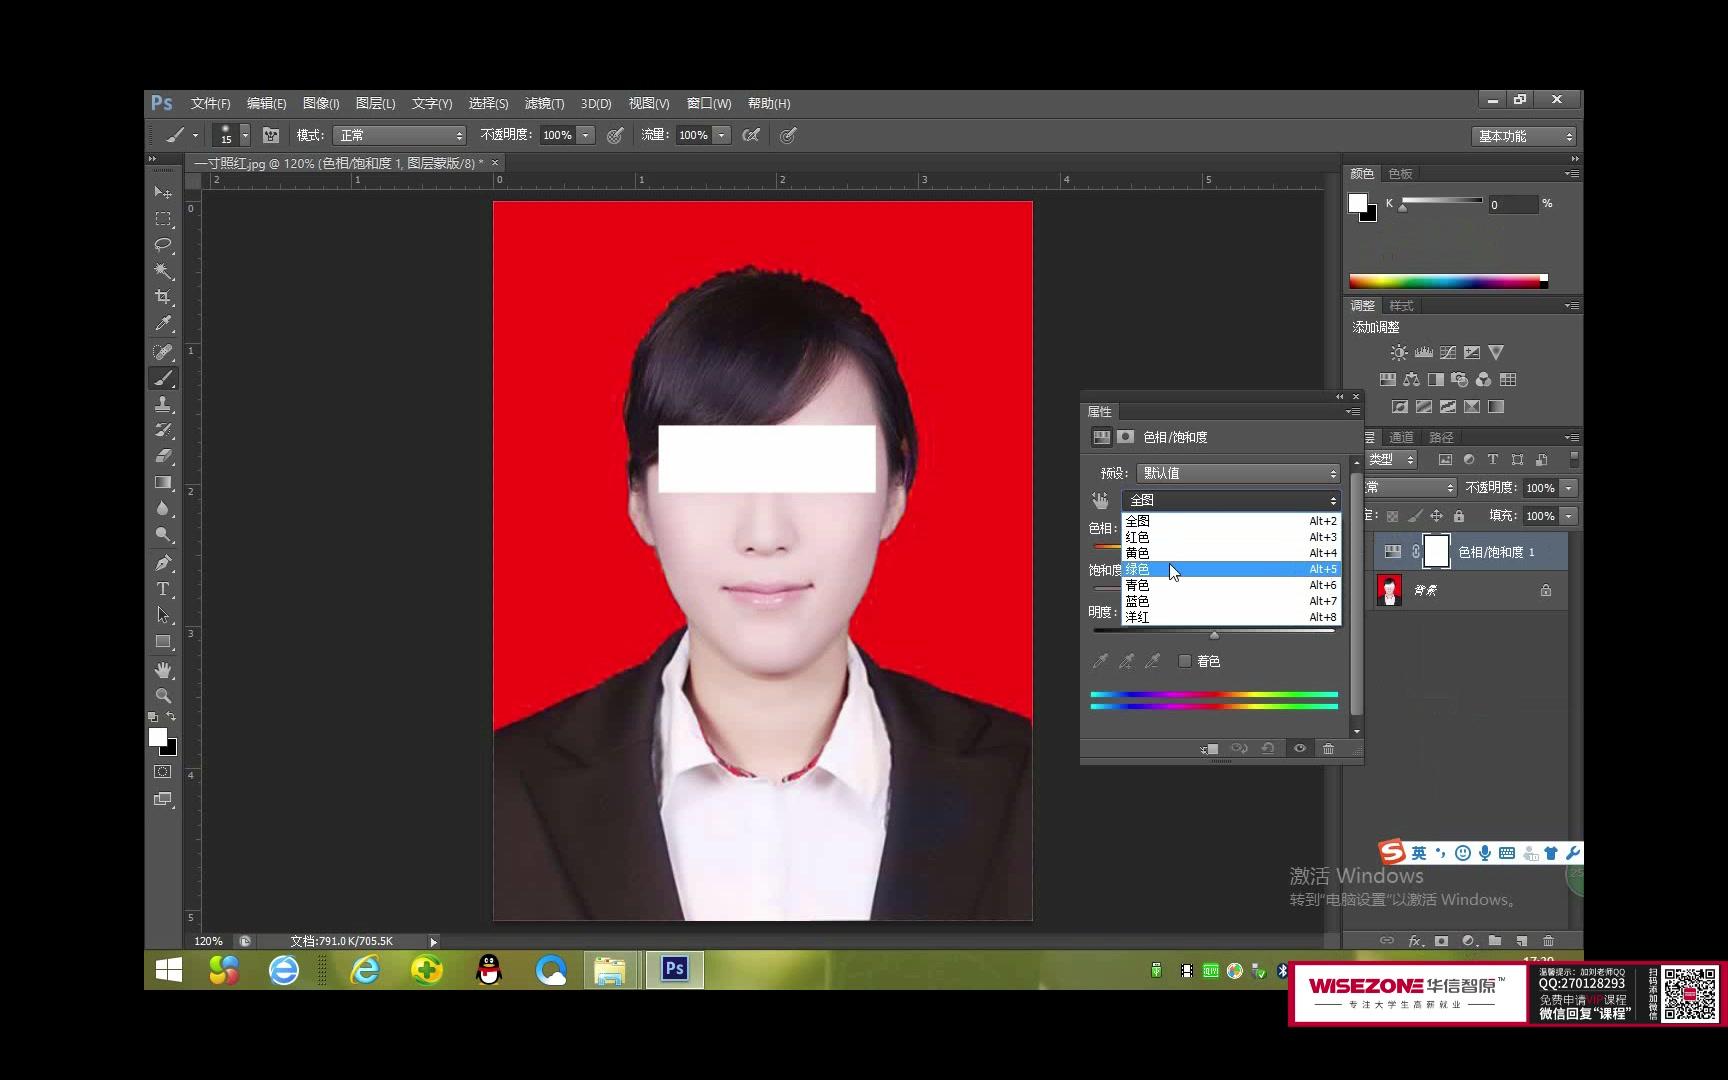The image size is (1728, 1080).
Task: Choose 红色 from the channel list
Action: [1230, 537]
